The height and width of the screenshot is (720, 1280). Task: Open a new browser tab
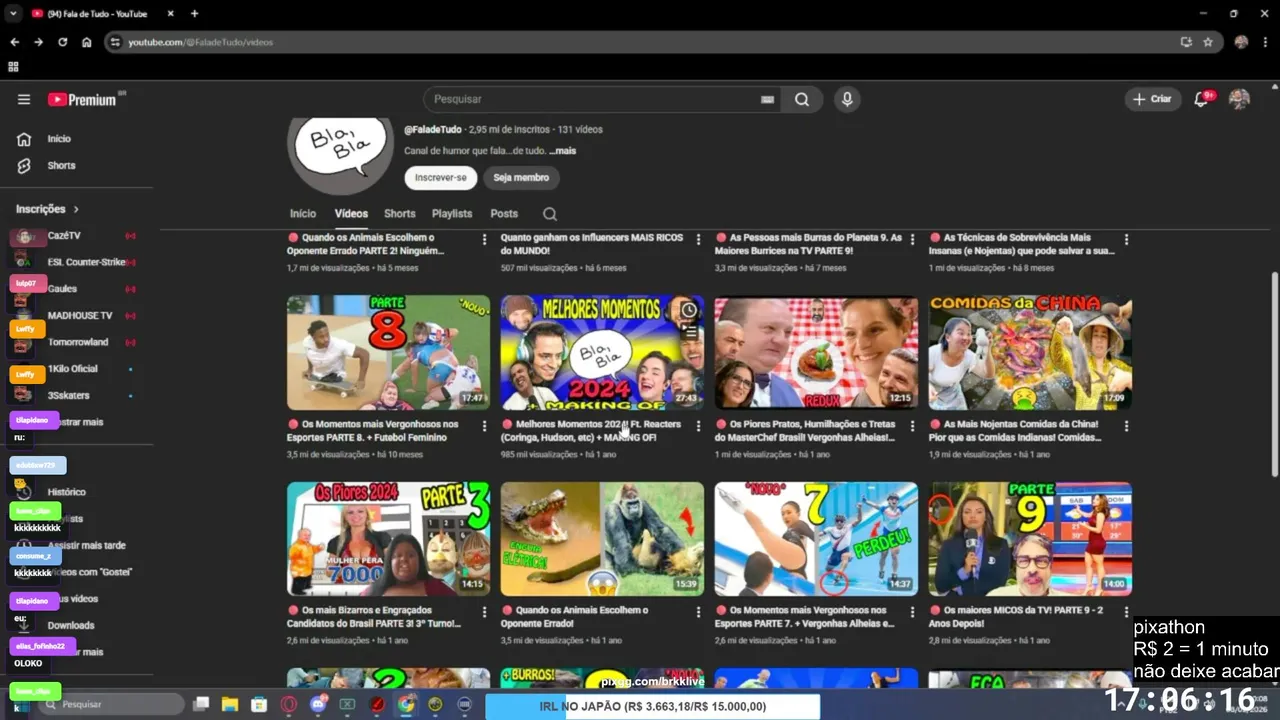tap(194, 13)
